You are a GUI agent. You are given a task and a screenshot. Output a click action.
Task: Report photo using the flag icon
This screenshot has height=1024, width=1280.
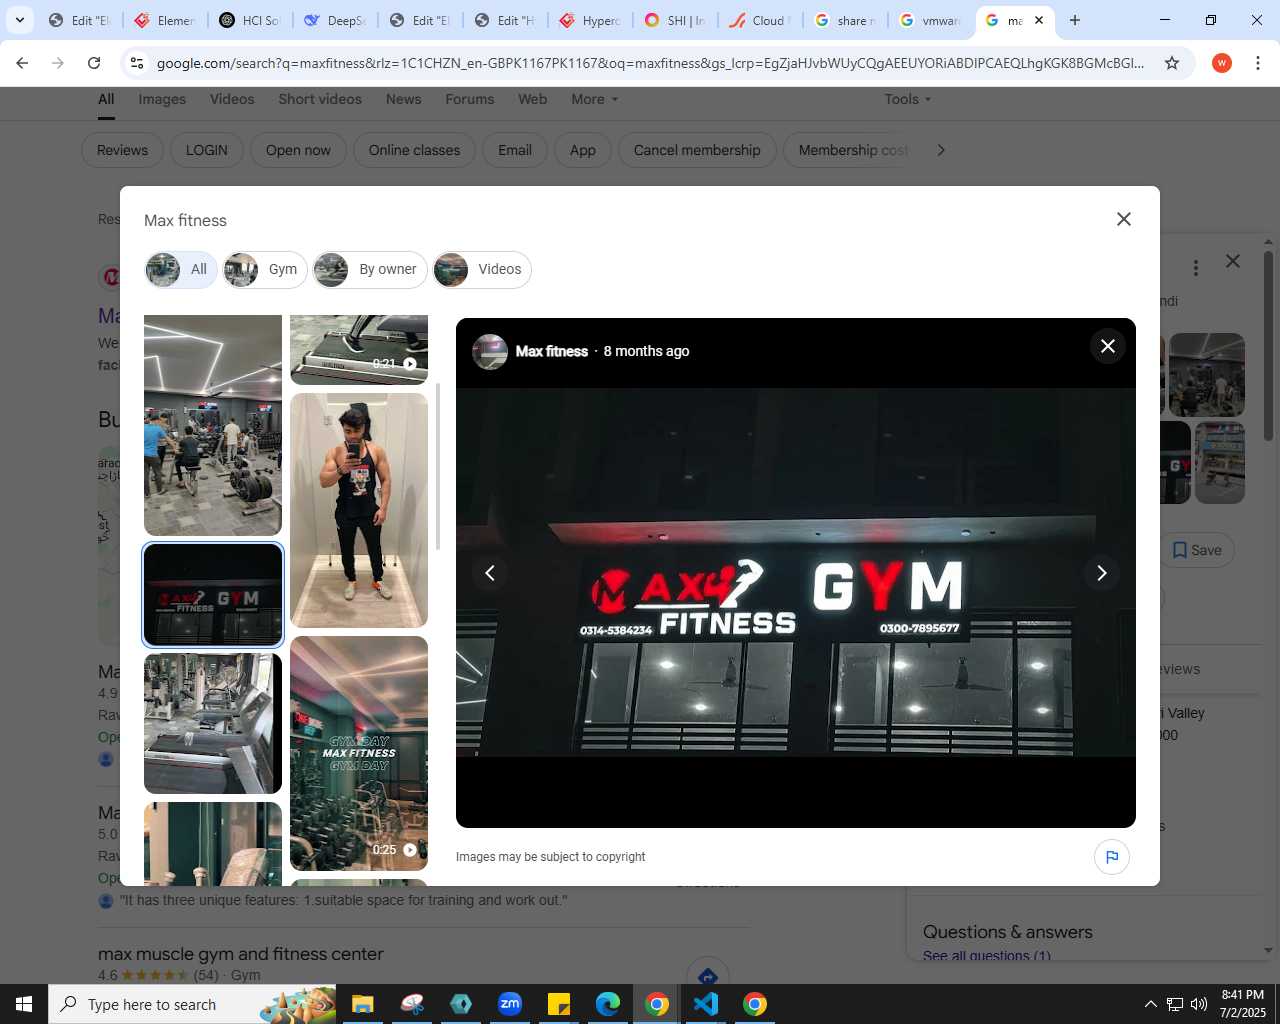pyautogui.click(x=1112, y=857)
